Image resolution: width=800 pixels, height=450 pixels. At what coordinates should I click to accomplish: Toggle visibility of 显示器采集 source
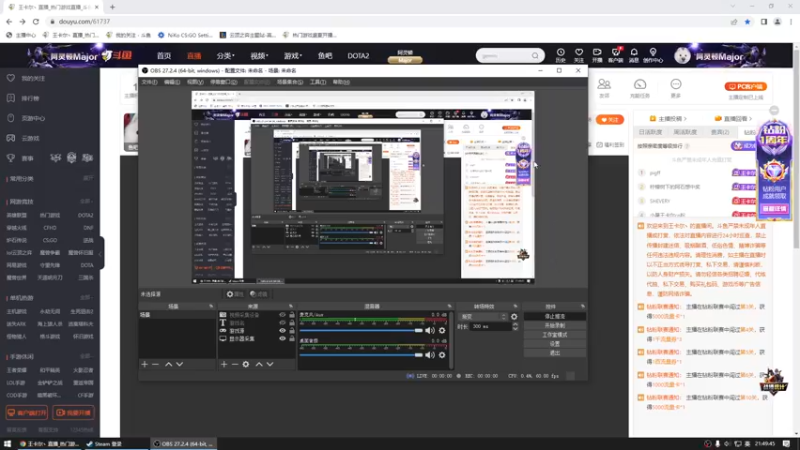click(282, 338)
